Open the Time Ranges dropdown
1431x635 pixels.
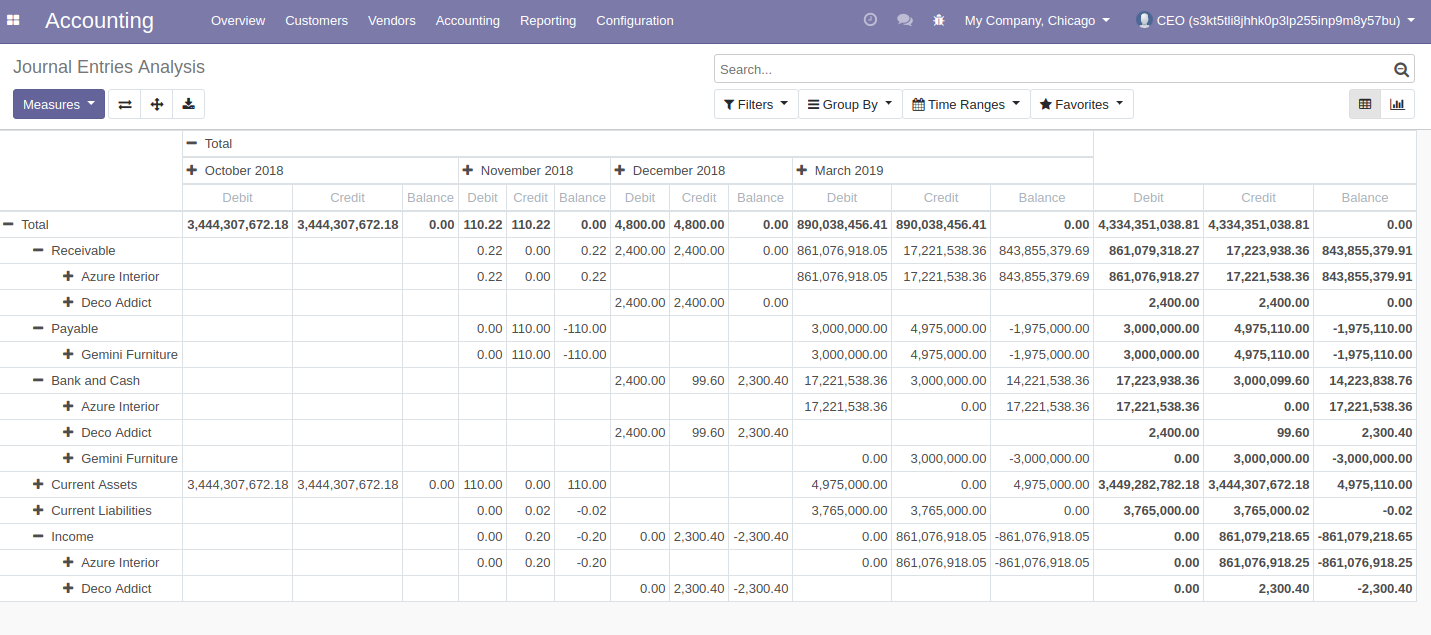pos(964,103)
